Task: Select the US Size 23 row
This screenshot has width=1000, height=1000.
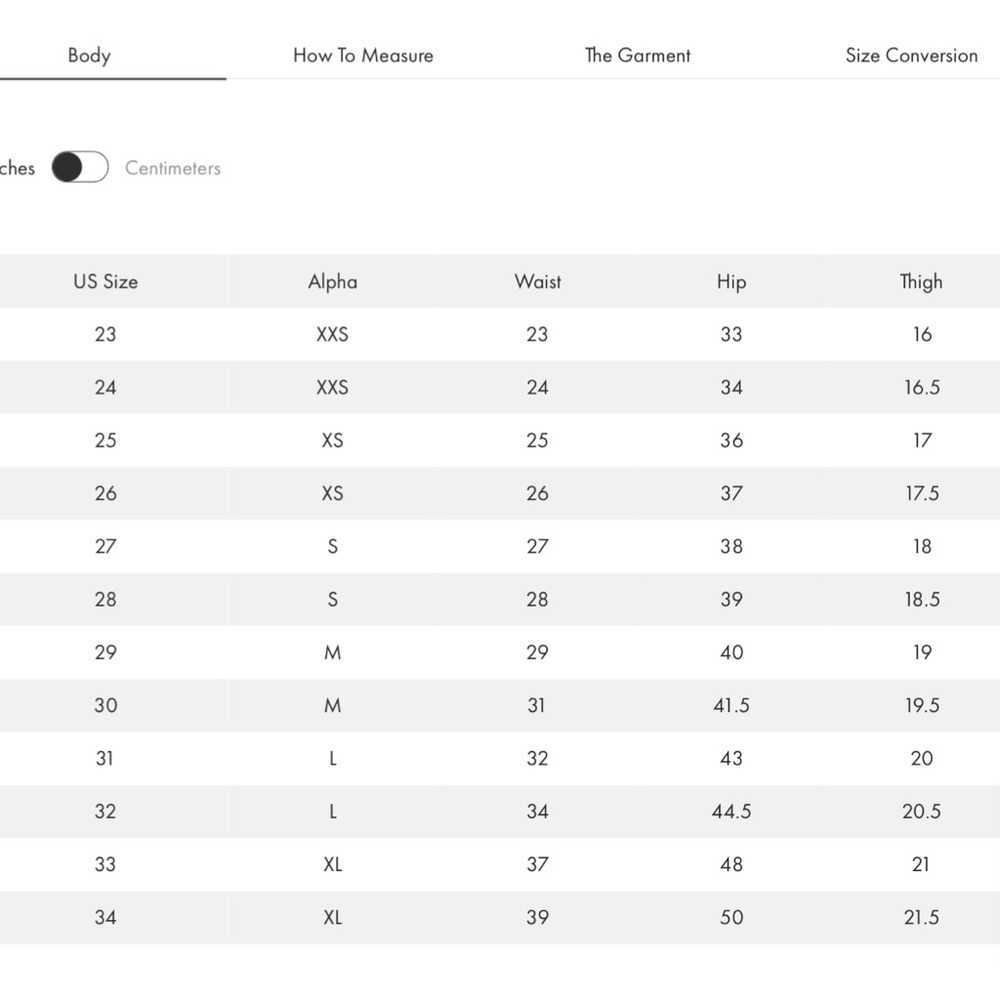Action: coord(500,334)
